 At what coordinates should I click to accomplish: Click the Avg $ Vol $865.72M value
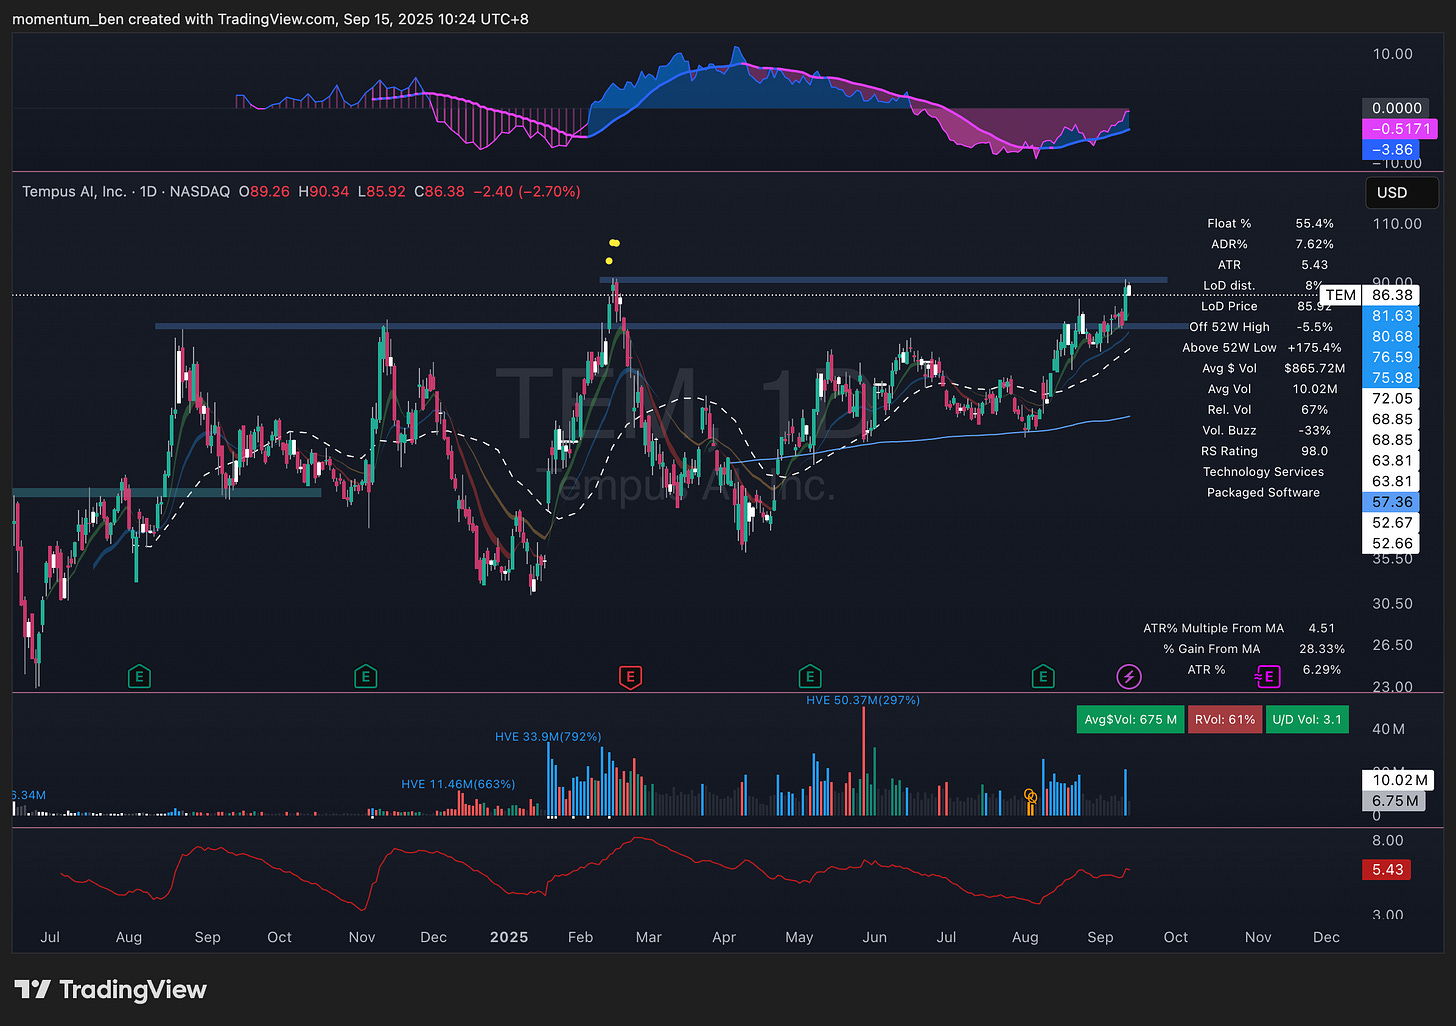1315,369
